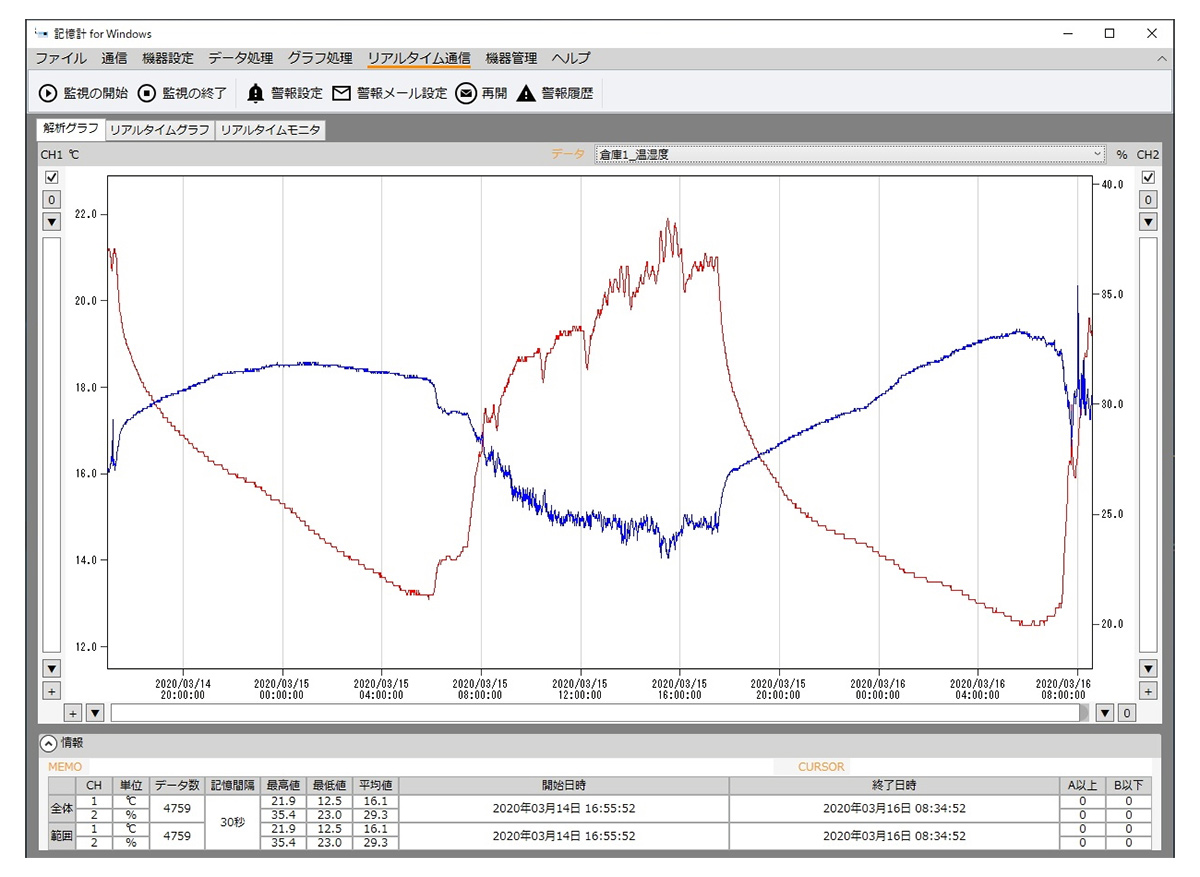Open the 倉庫1_温湿度 data dropdown
This screenshot has height=877, width=1200.
click(849, 154)
